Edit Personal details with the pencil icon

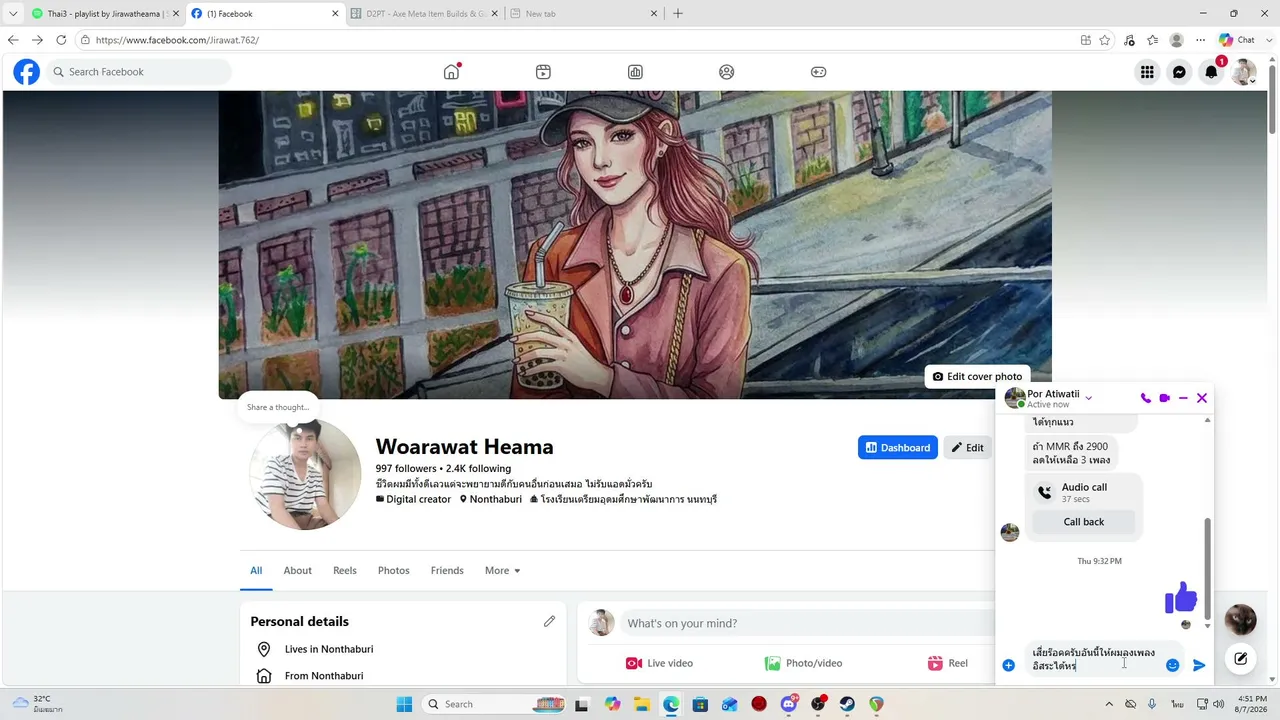click(549, 621)
